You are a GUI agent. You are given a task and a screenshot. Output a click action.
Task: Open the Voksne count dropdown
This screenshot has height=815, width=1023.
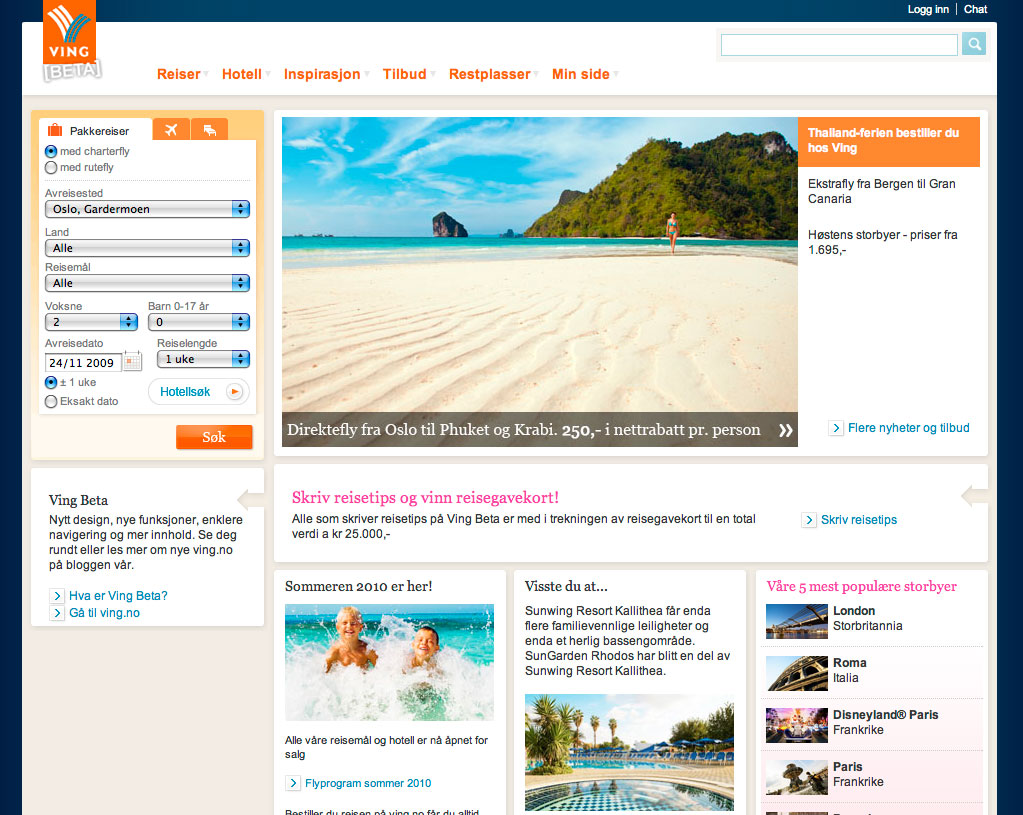tap(91, 322)
